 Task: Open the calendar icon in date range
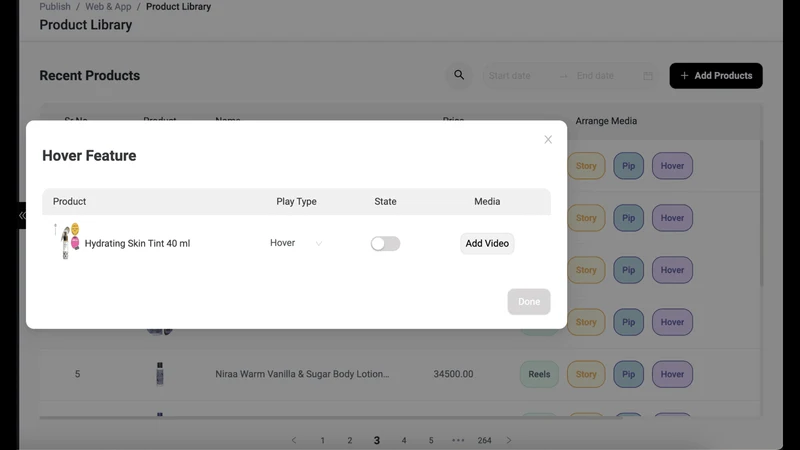click(648, 76)
